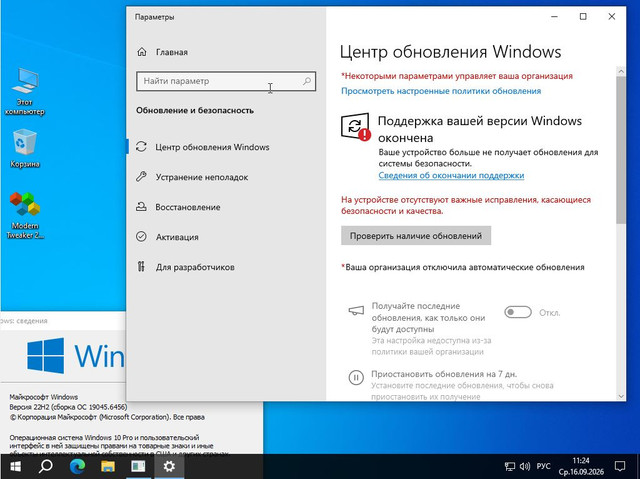Image resolution: width=640 pixels, height=479 pixels.
Task: Open notification center icon
Action: 620,466
